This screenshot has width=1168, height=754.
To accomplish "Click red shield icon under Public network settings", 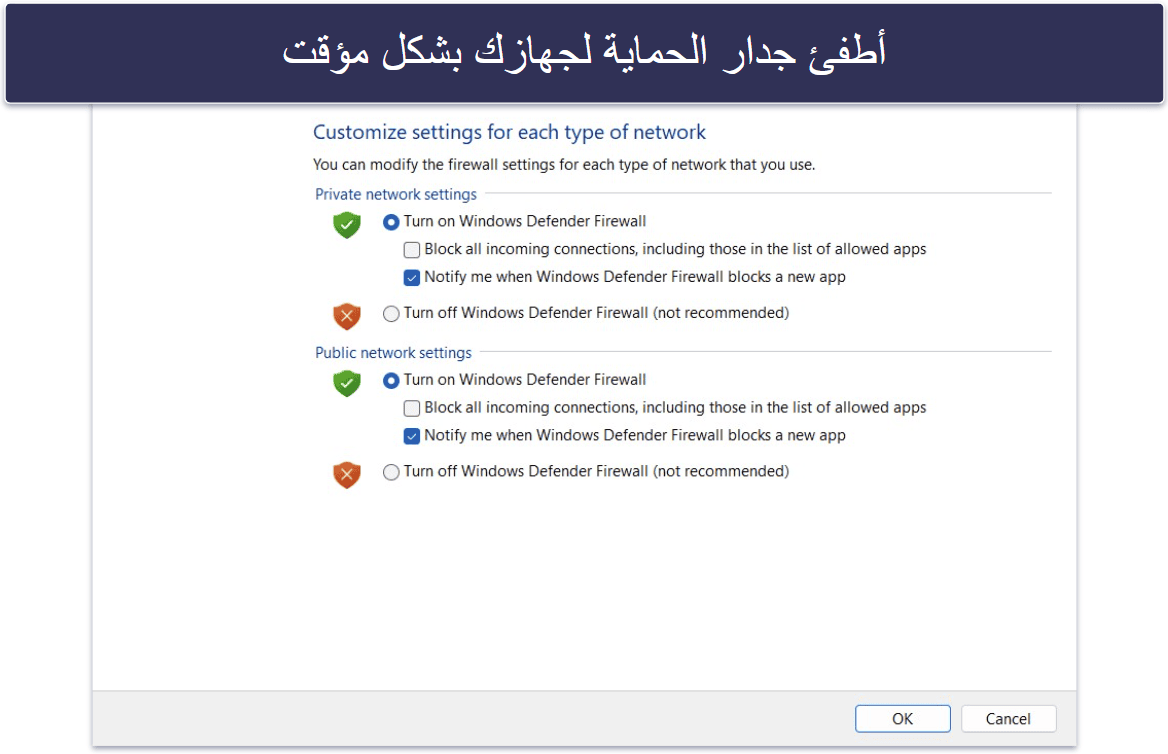I will [346, 475].
